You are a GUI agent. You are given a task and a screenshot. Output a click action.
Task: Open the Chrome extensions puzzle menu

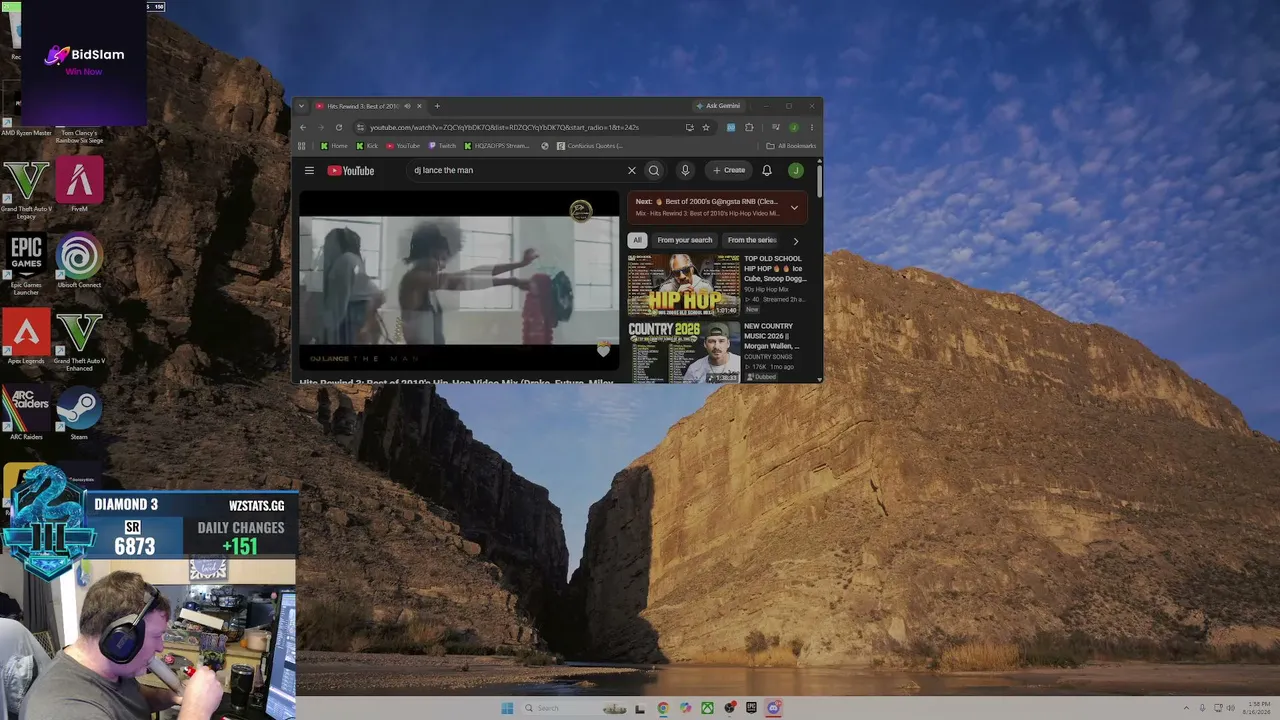tap(749, 127)
